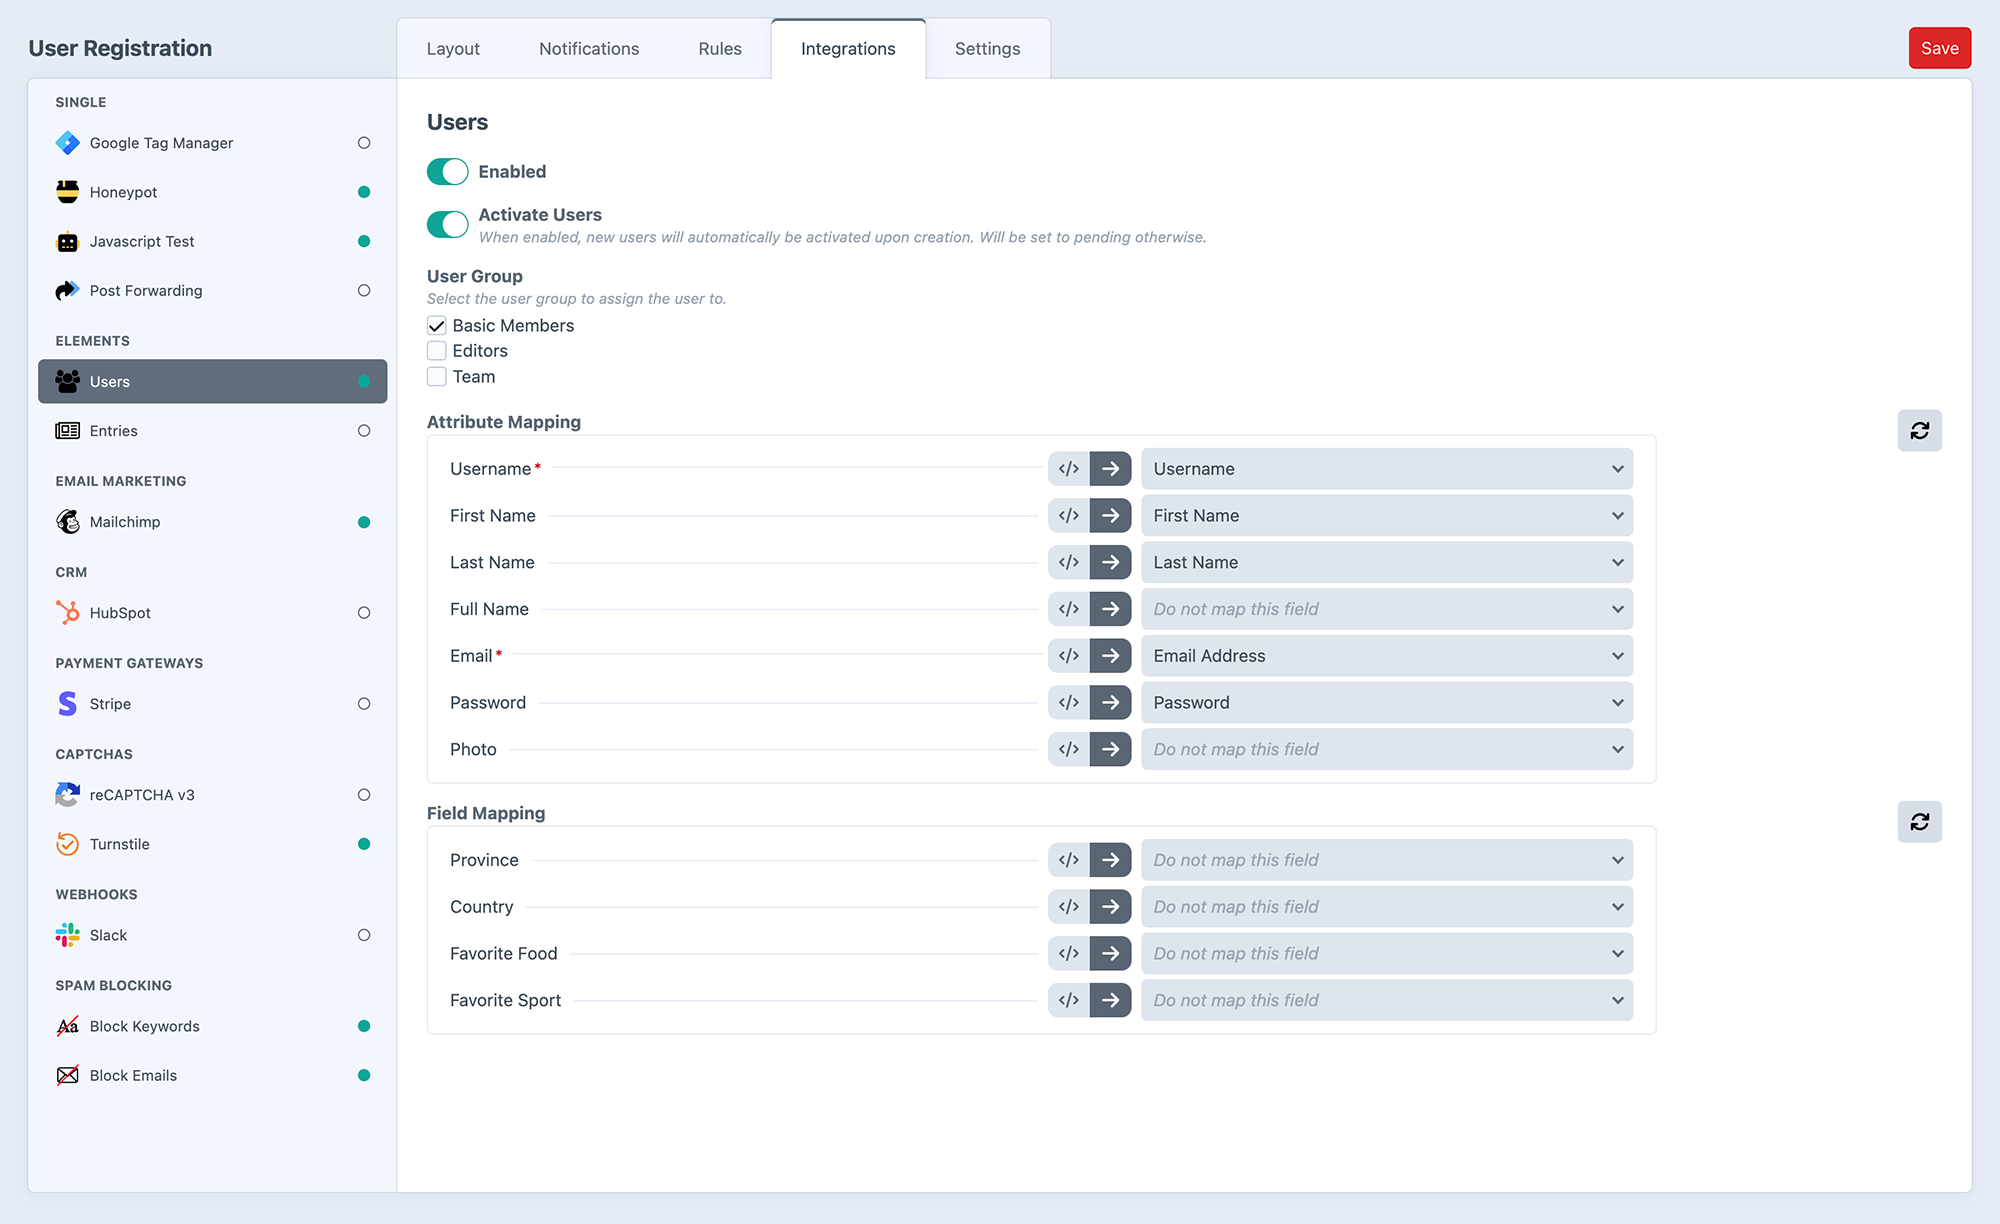The image size is (2000, 1224).
Task: Switch to the Notifications tab
Action: click(x=588, y=48)
